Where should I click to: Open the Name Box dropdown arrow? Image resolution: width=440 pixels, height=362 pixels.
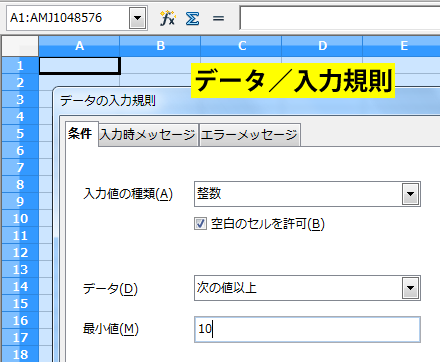coord(137,18)
